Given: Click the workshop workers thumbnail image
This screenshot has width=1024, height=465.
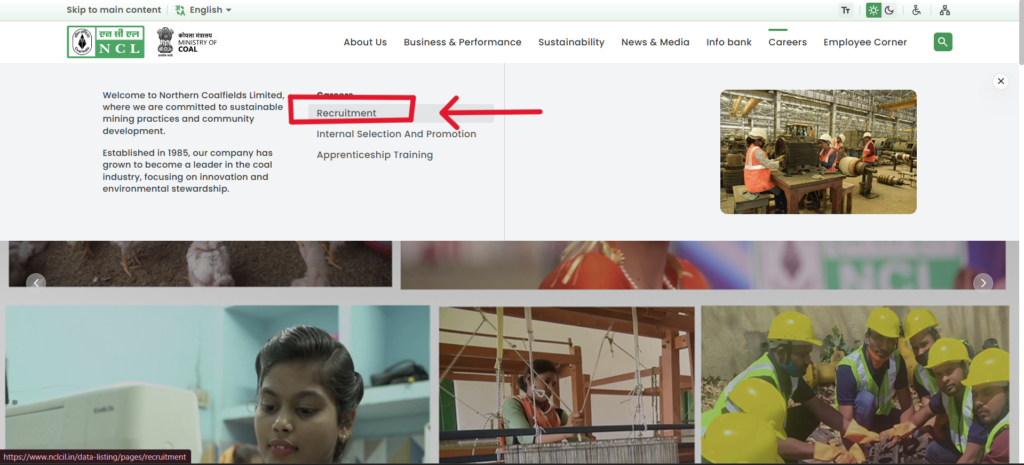Looking at the screenshot, I should tap(818, 152).
